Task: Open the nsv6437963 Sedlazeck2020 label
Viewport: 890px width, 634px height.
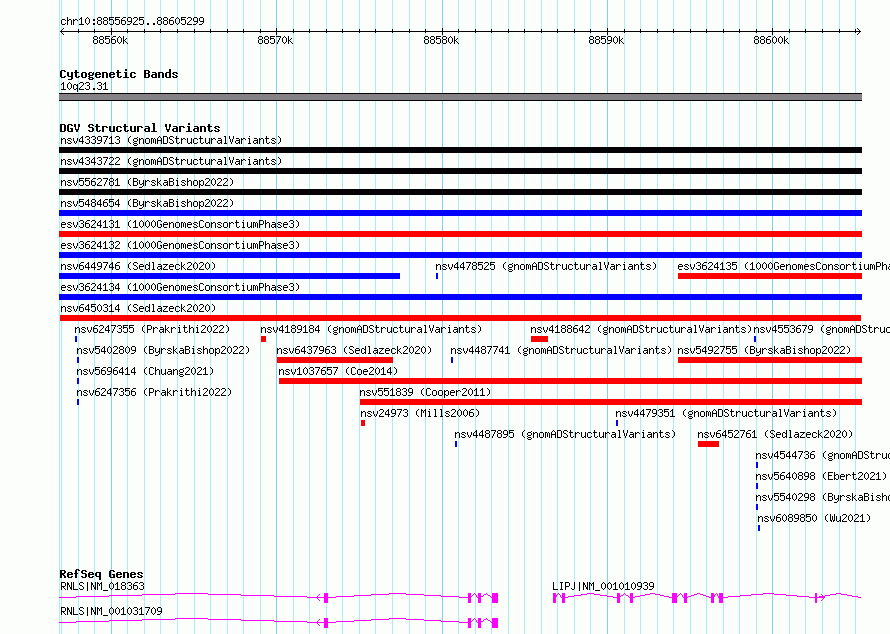Action: pyautogui.click(x=354, y=350)
